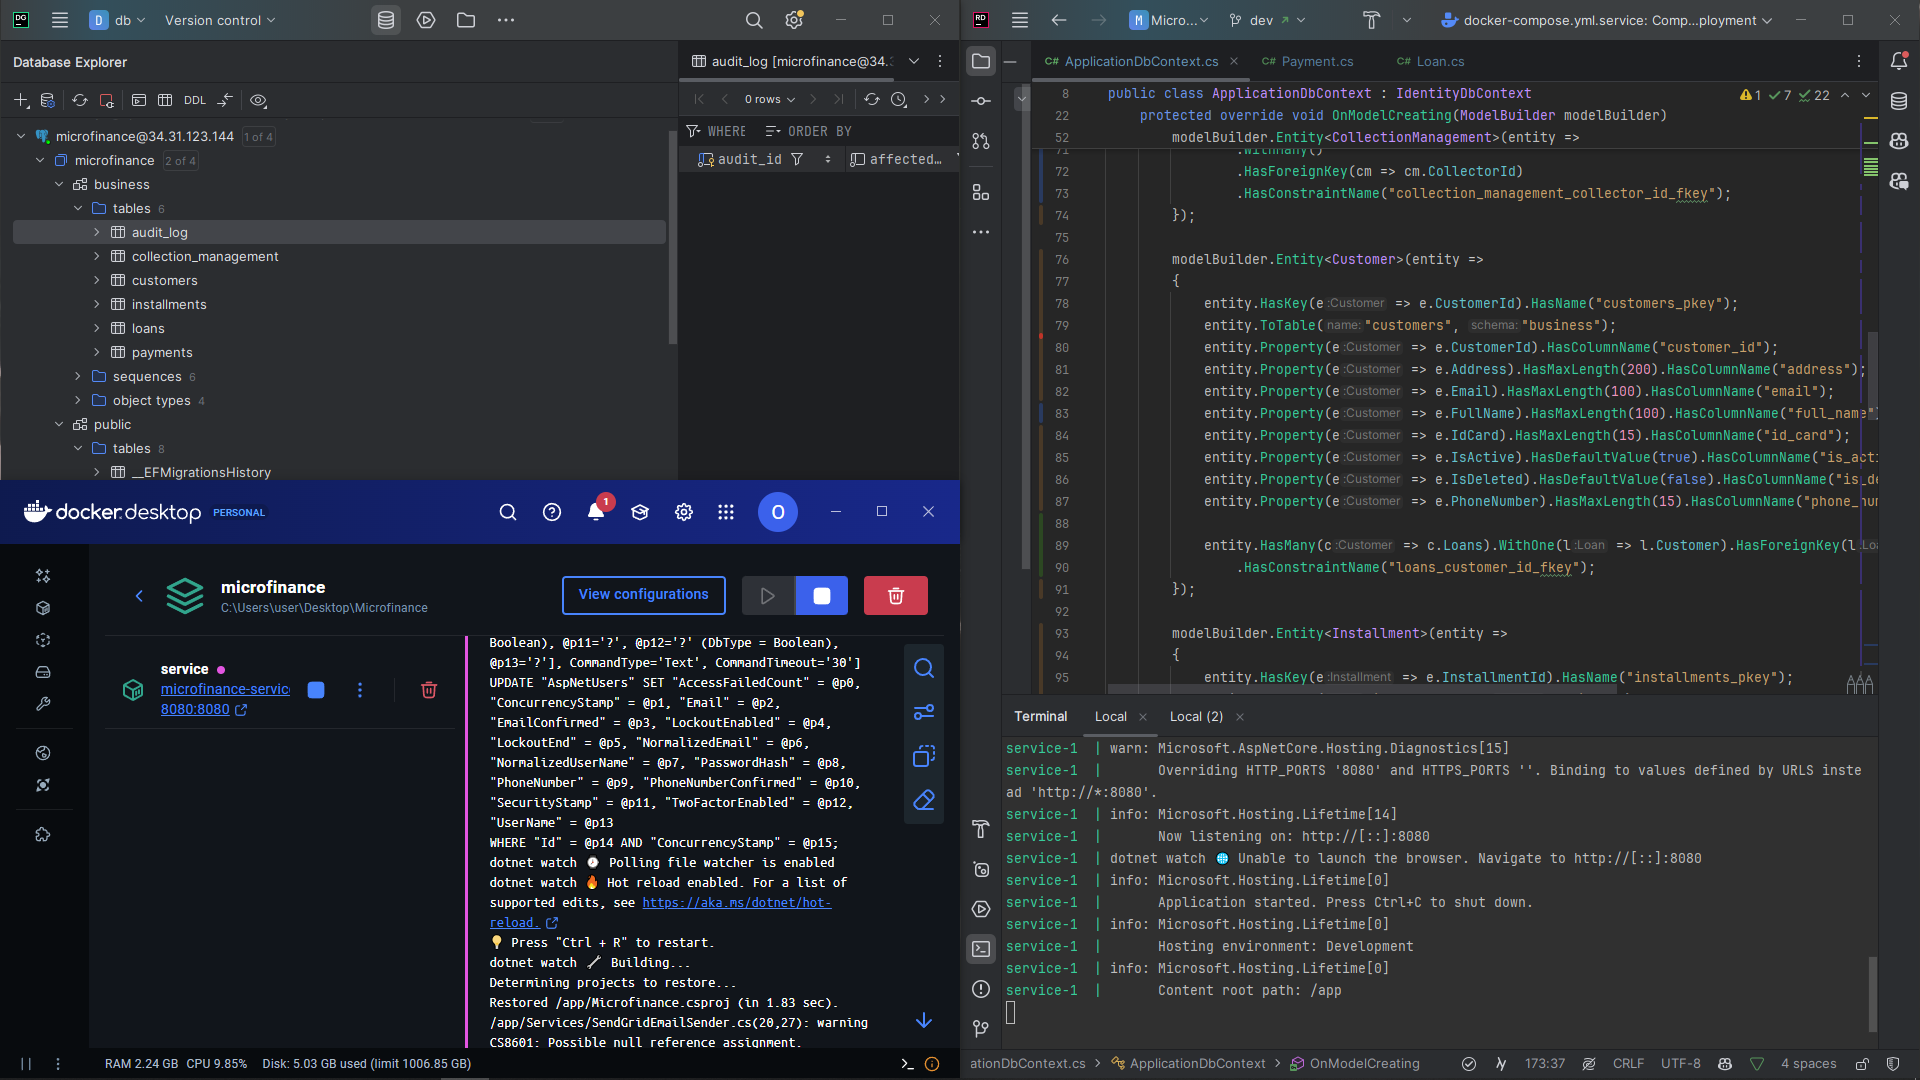1920x1080 pixels.
Task: Open Docker Desktop terminal icon in footer
Action: tap(907, 1064)
